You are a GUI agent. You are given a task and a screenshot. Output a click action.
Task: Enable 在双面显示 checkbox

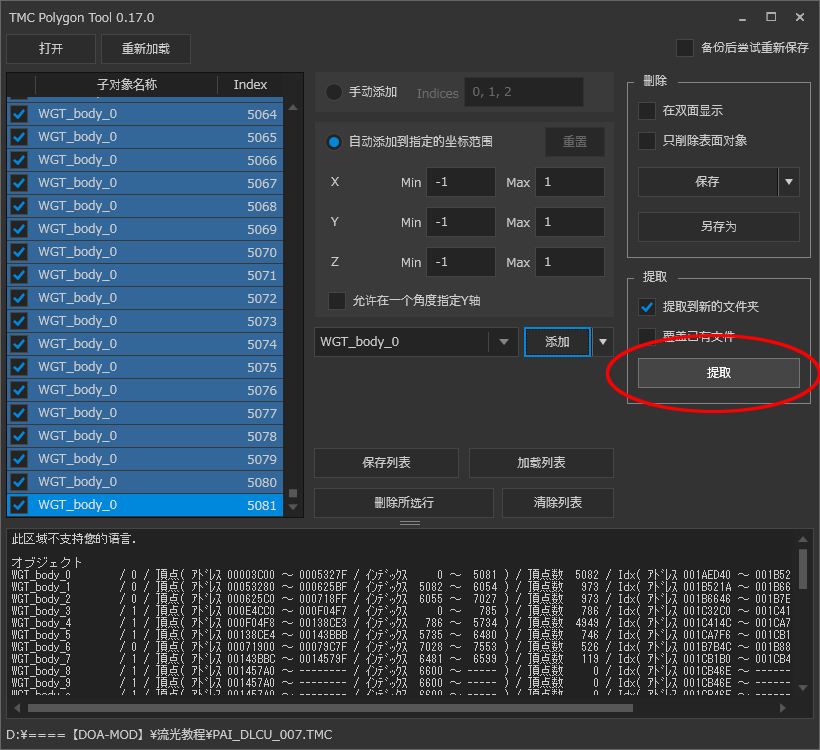tap(647, 111)
